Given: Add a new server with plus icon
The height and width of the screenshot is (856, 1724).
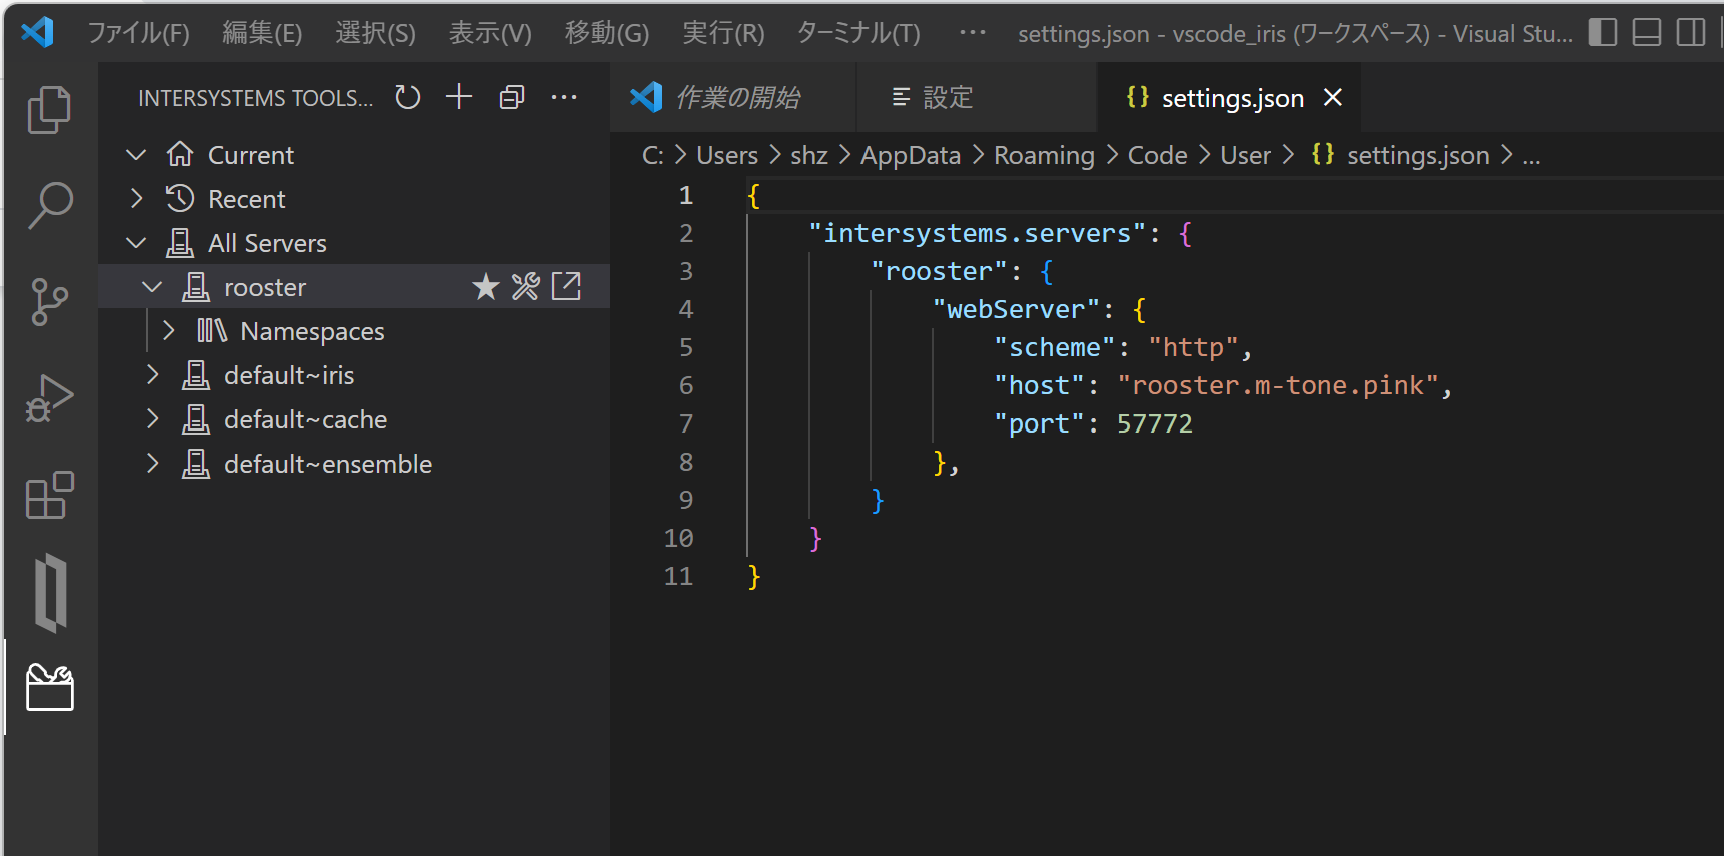Looking at the screenshot, I should point(459,97).
